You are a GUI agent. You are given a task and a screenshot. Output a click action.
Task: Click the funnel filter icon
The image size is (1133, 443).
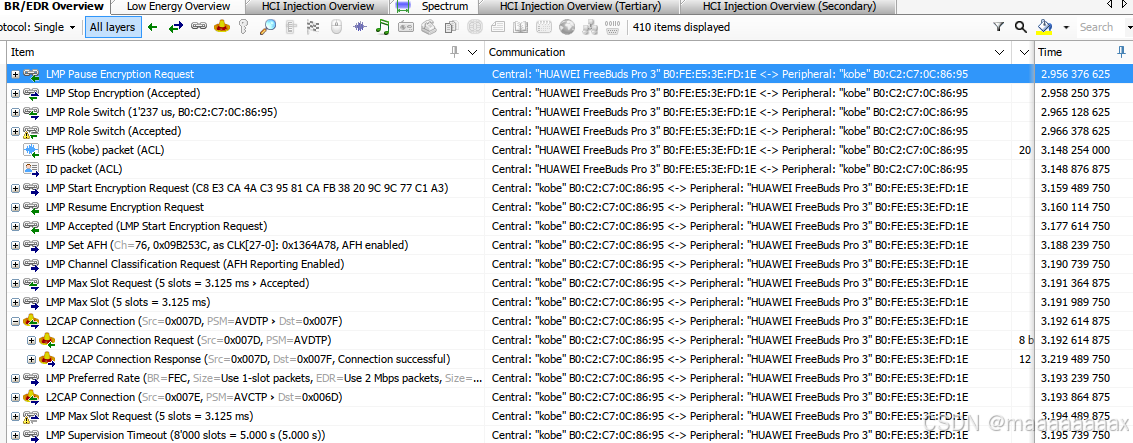click(999, 27)
